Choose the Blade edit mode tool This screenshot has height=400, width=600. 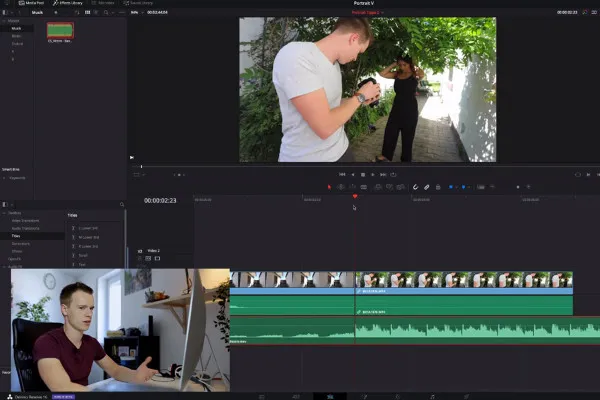click(364, 187)
